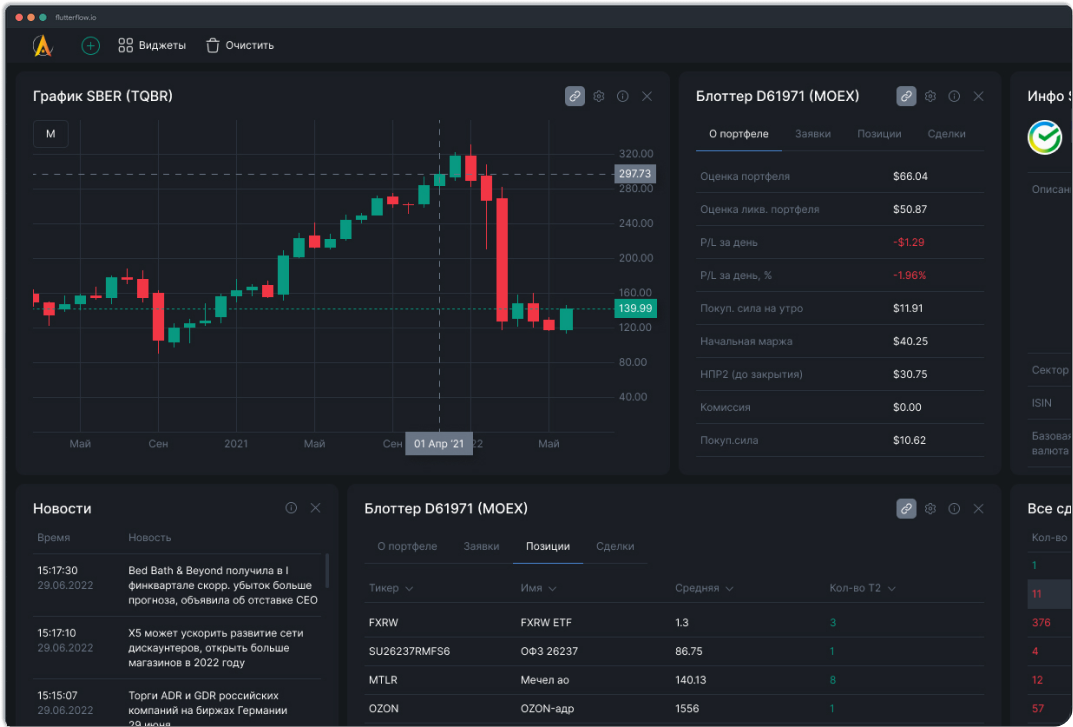Click the Оценка ликв. портфеля value $50.87
The width and height of the screenshot is (1073, 727).
tap(910, 209)
